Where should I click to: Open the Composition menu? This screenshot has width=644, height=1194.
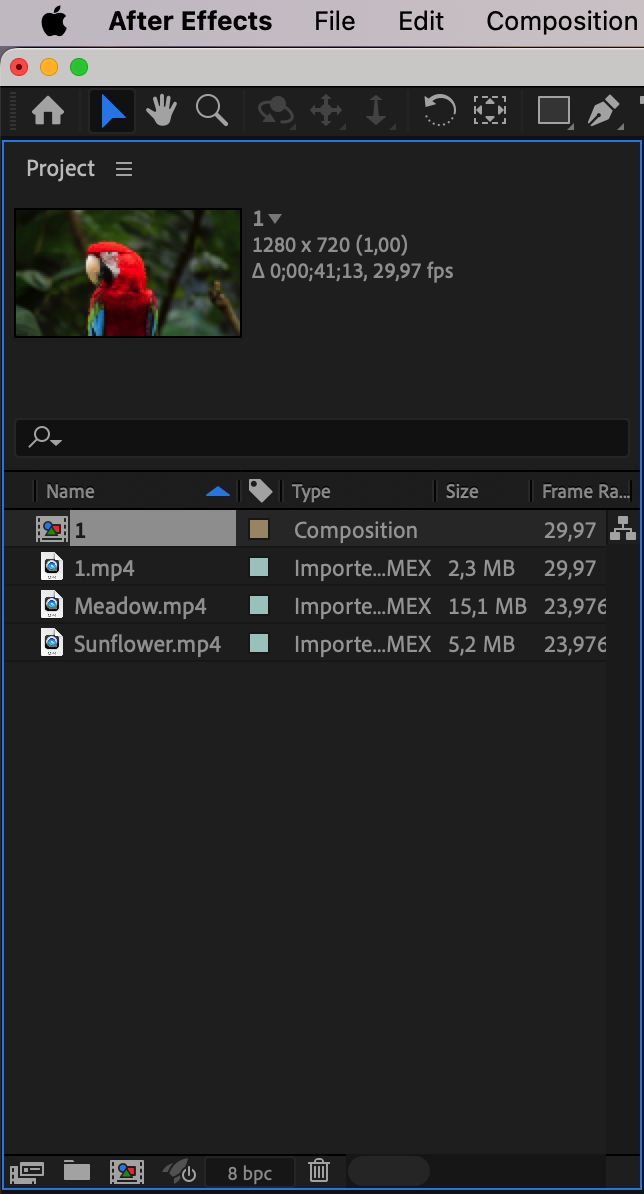tap(561, 21)
